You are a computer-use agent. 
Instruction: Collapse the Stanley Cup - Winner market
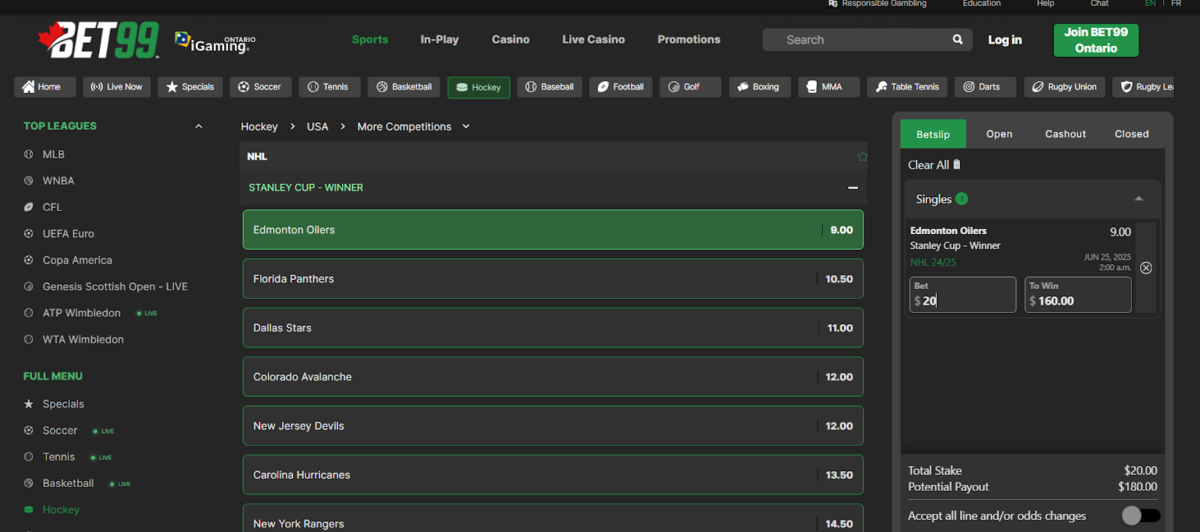[852, 188]
